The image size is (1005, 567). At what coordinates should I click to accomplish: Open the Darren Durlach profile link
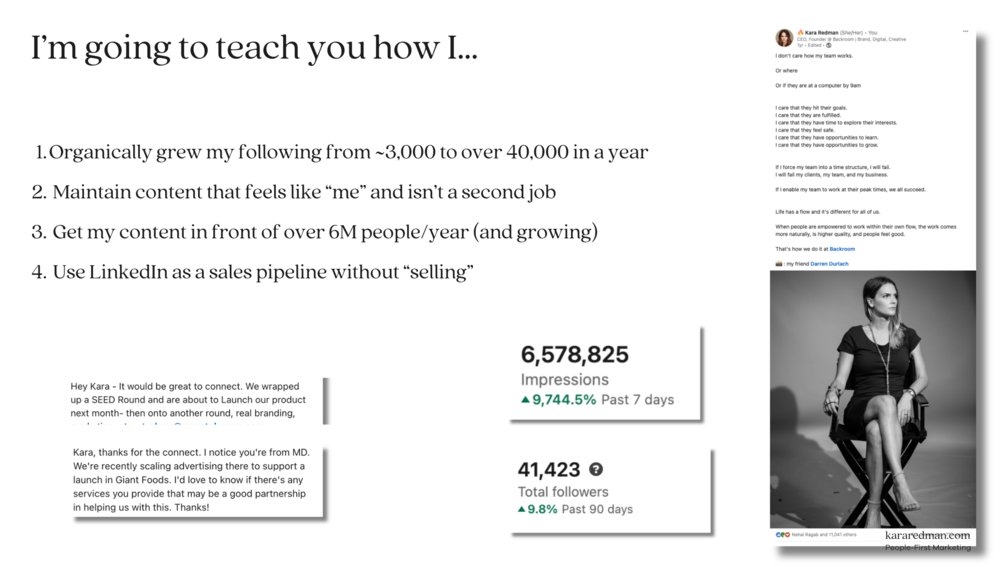(829, 263)
